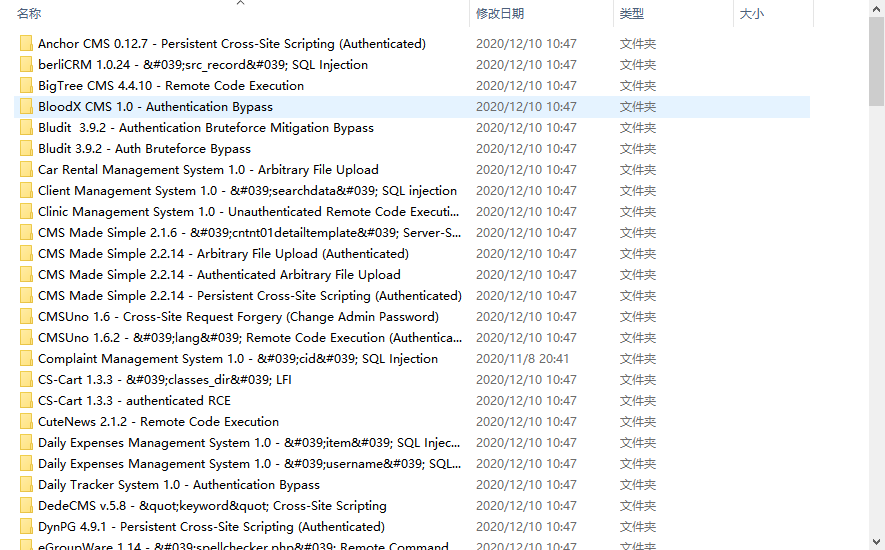Sort by 大小 column header
The height and width of the screenshot is (550, 885).
point(751,14)
